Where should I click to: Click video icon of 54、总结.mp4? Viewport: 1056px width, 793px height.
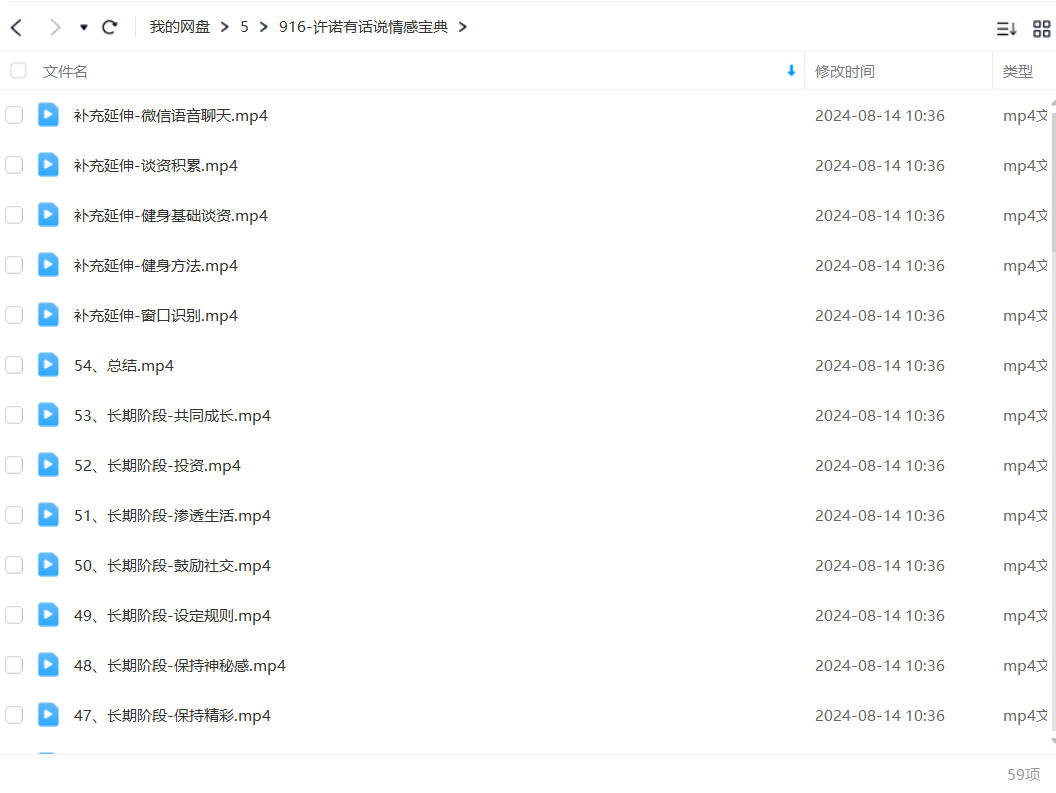[x=48, y=365]
